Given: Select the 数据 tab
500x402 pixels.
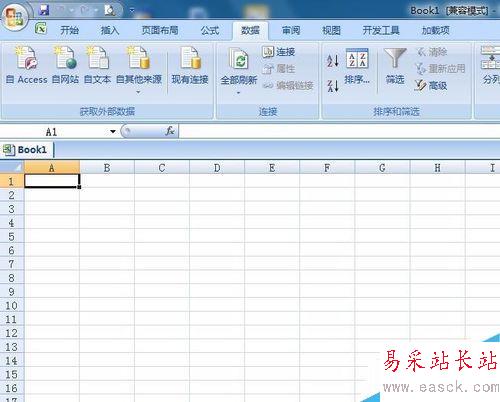Looking at the screenshot, I should [x=250, y=30].
